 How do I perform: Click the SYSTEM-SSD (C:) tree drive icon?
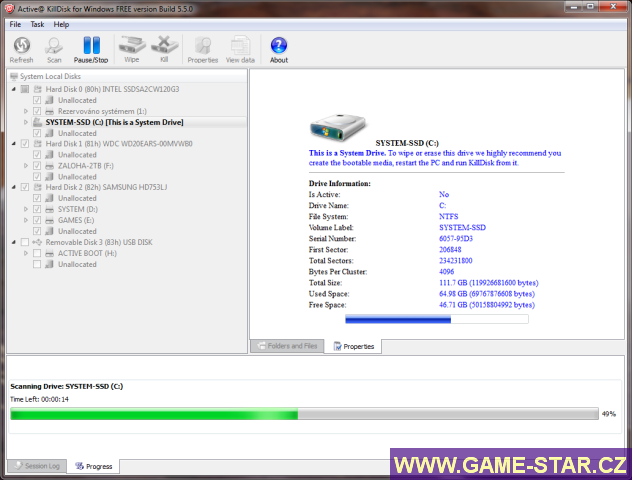click(37, 122)
